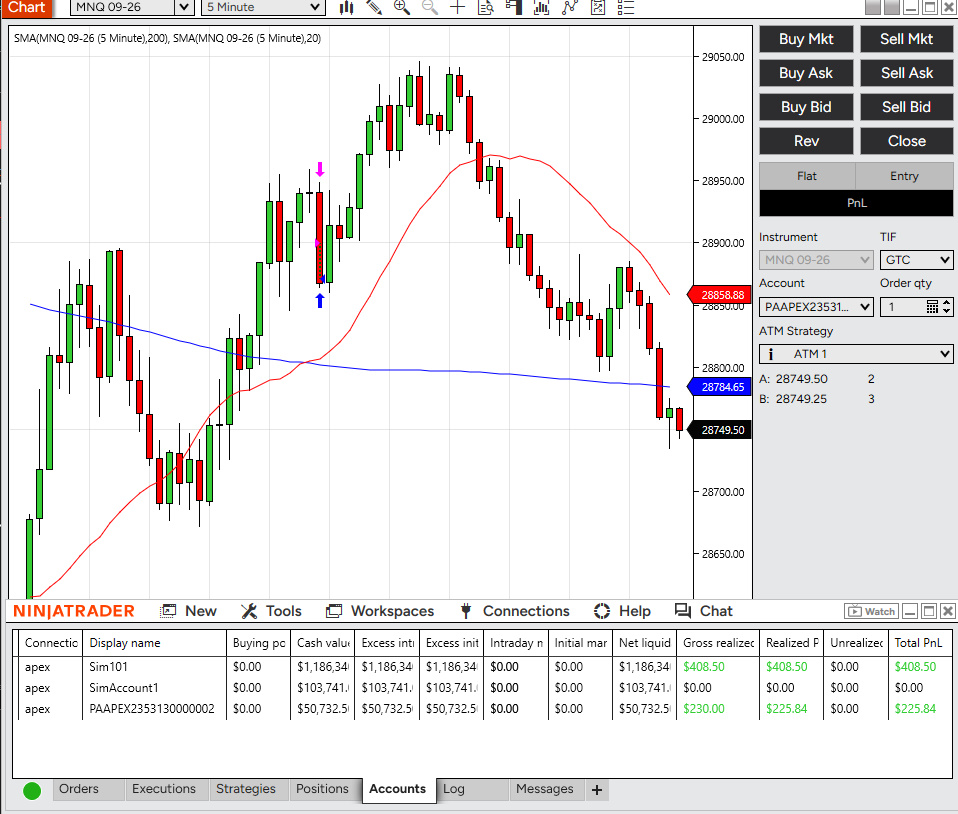Viewport: 958px width, 814px height.
Task: Open the New menu
Action: point(188,611)
